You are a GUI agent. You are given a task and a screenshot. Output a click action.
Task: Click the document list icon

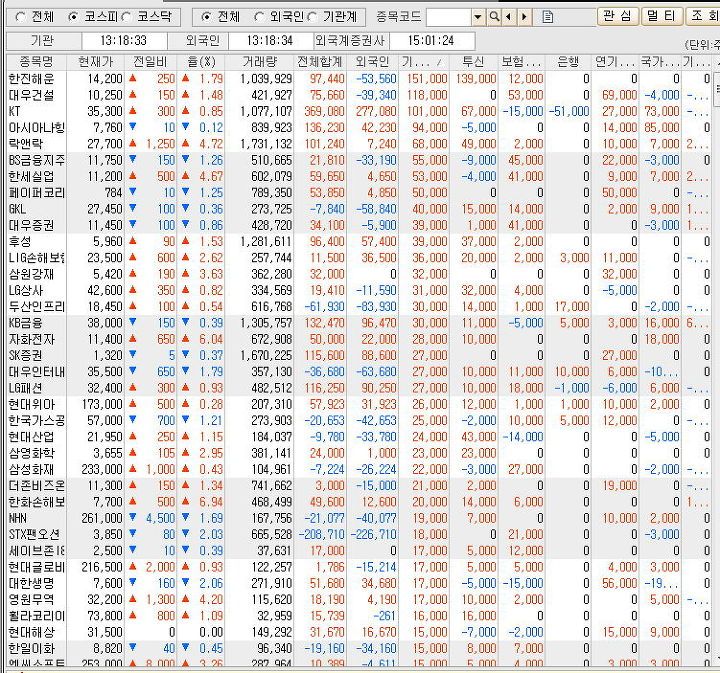coord(547,17)
